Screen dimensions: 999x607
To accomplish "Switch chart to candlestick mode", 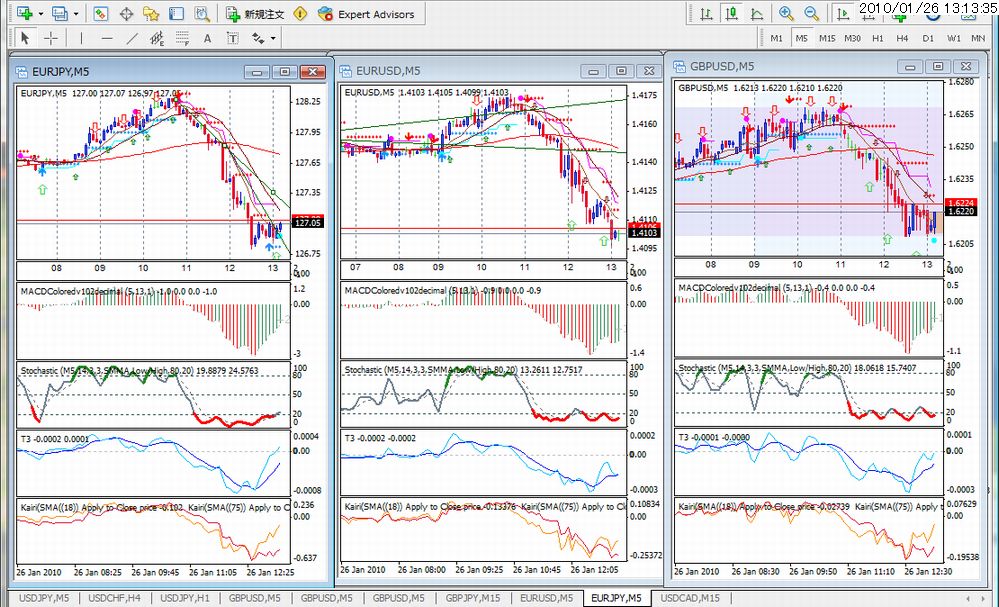I will 732,14.
